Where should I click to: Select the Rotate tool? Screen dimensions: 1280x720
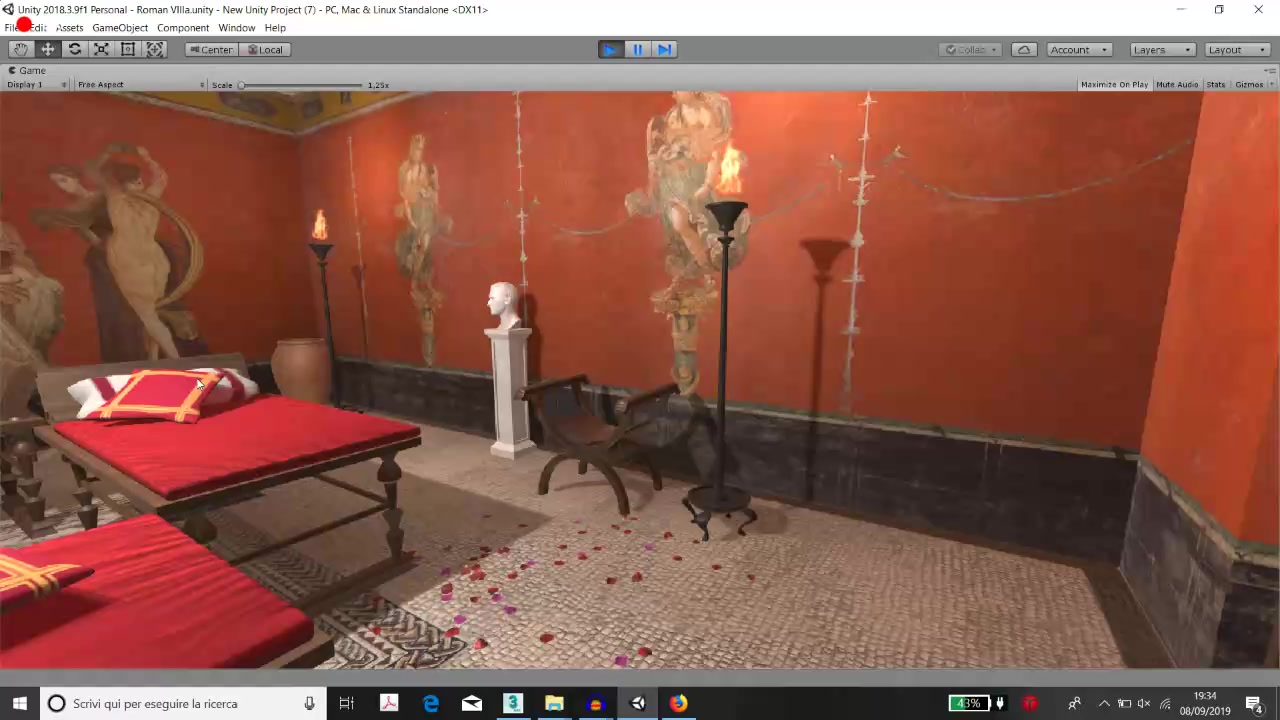click(74, 49)
